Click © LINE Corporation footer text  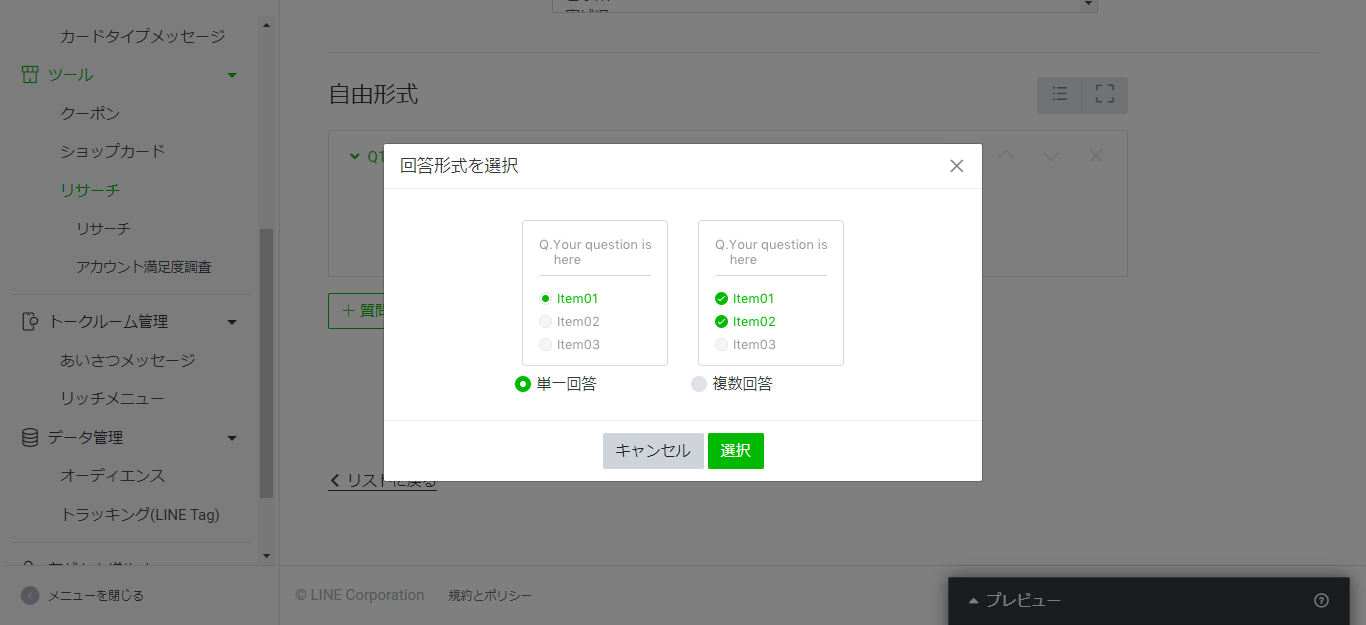tap(360, 595)
